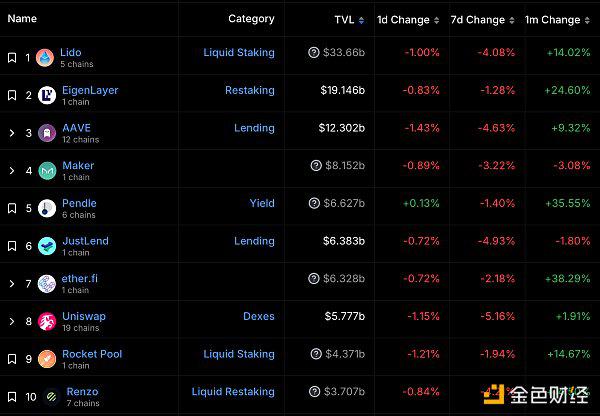Open the Liquid Staking category link for Lido
The image size is (600, 416).
(239, 52)
